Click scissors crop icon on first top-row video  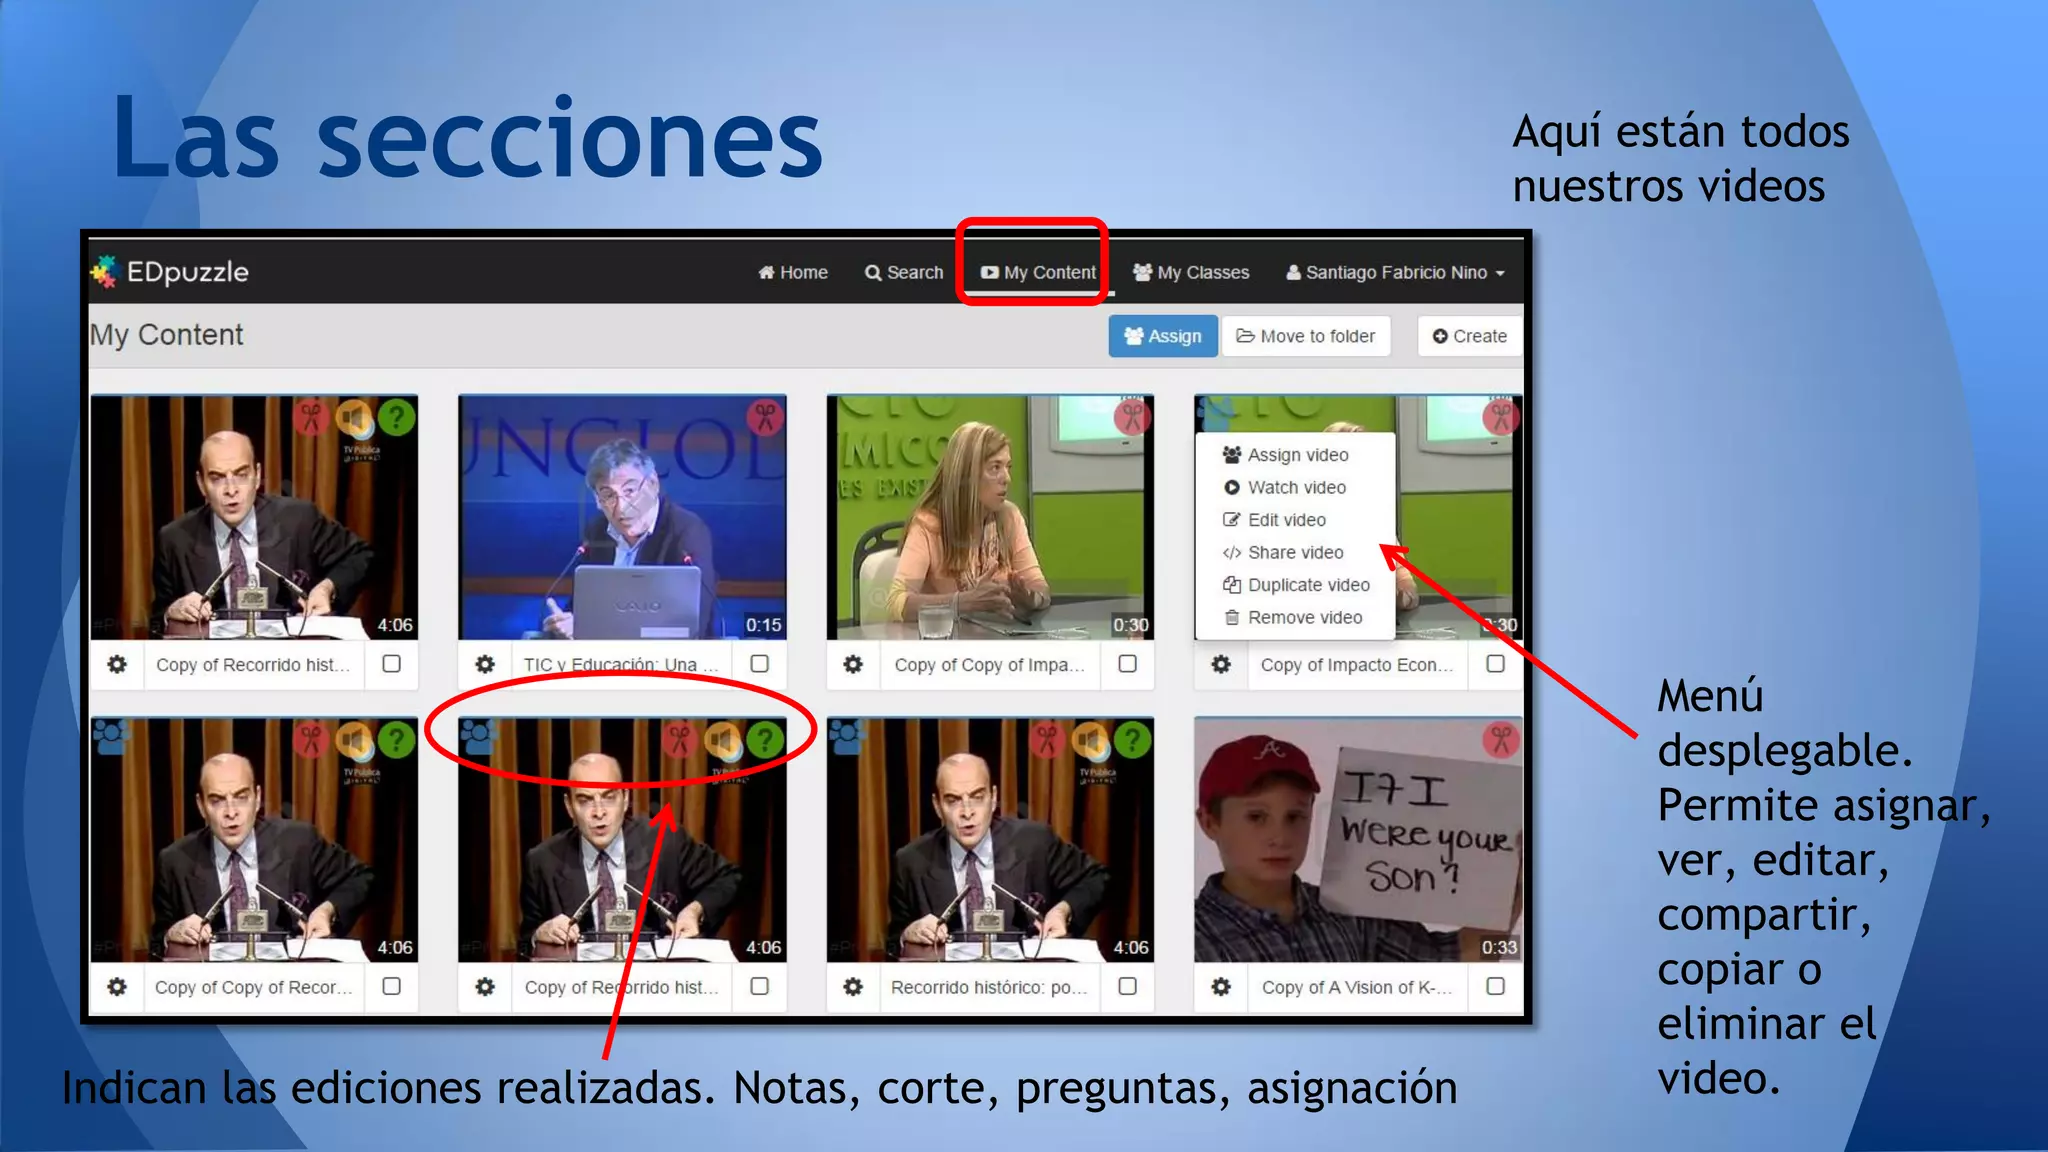point(311,417)
